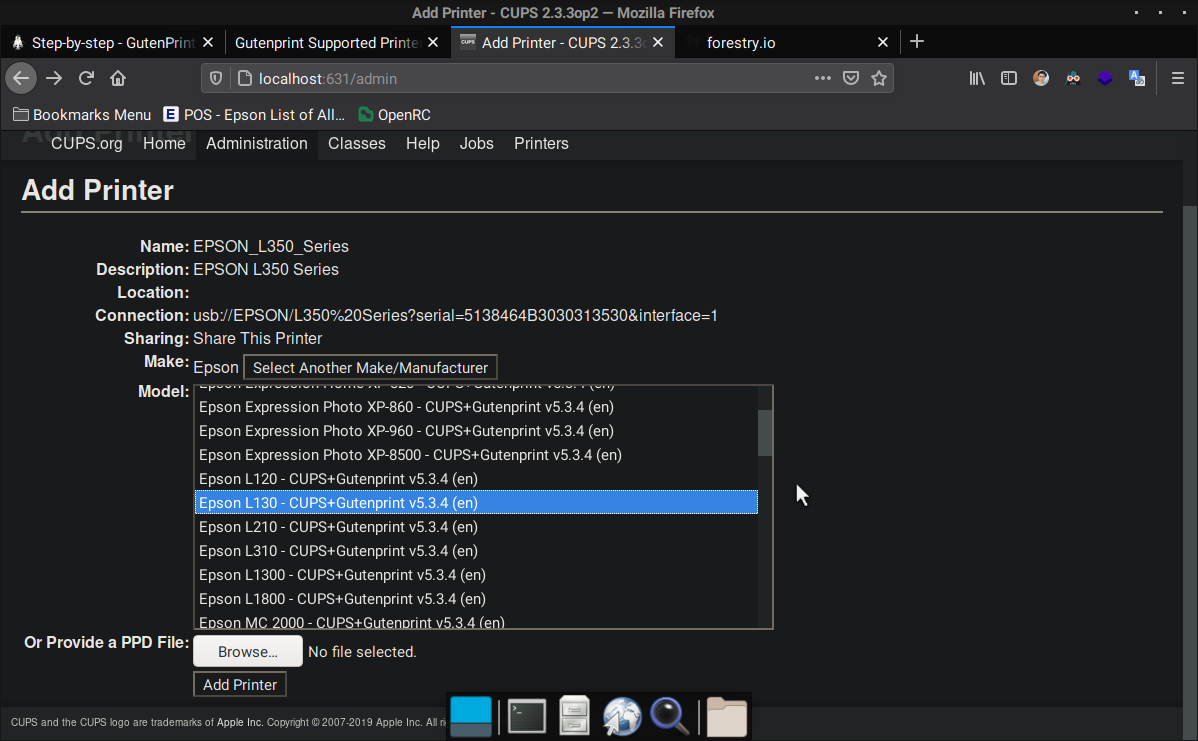Select Epson L130 model
Viewport: 1198px width, 741px height.
[x=476, y=503]
